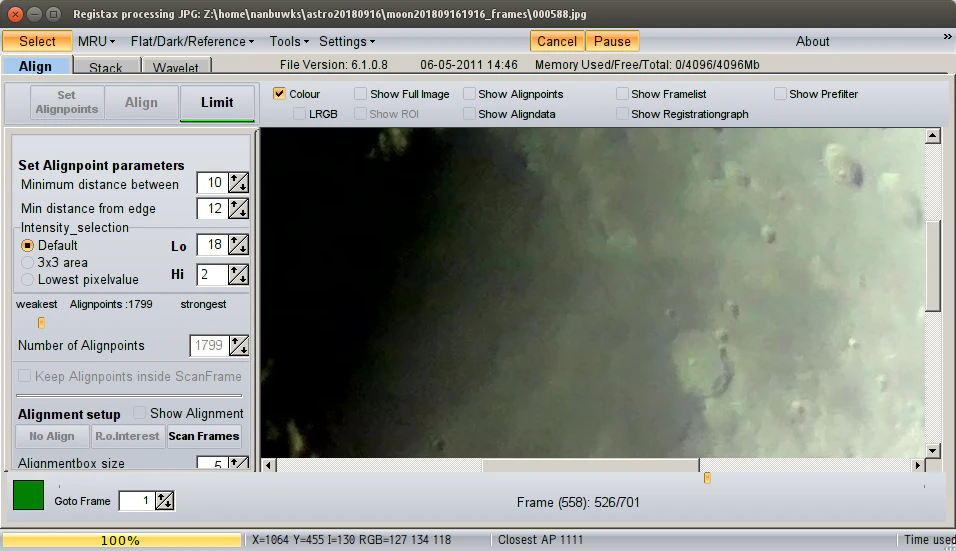The image size is (956, 551).
Task: Toggle Show ROI checkbox
Action: 360,114
